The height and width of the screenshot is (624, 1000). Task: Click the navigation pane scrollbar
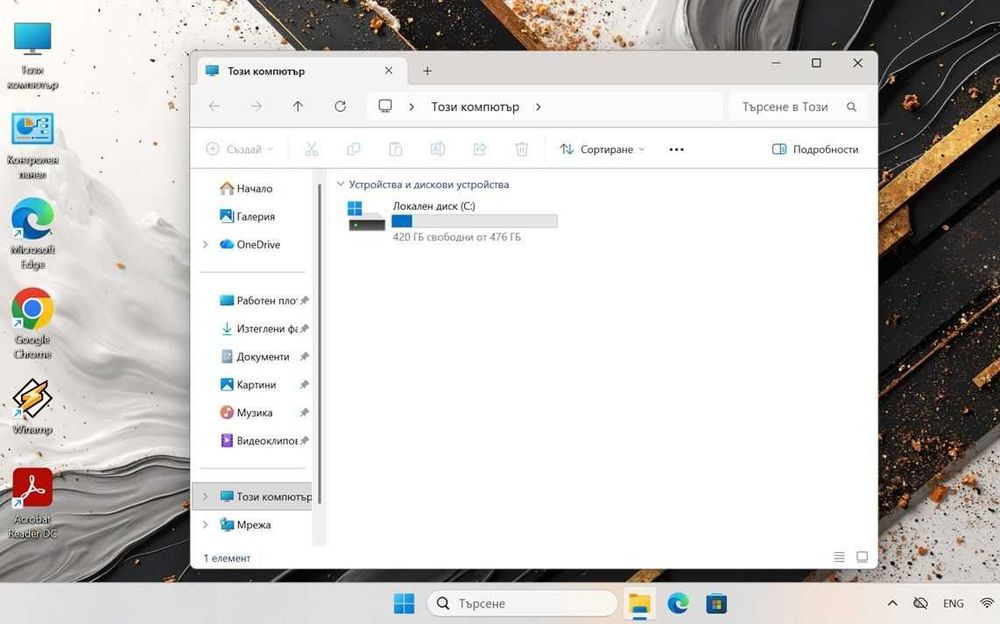(320, 345)
